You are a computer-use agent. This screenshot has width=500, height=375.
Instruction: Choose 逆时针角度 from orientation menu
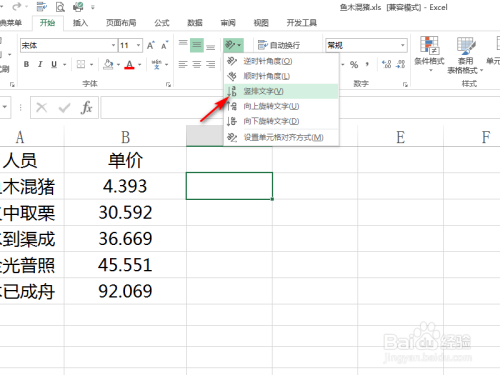(x=281, y=61)
